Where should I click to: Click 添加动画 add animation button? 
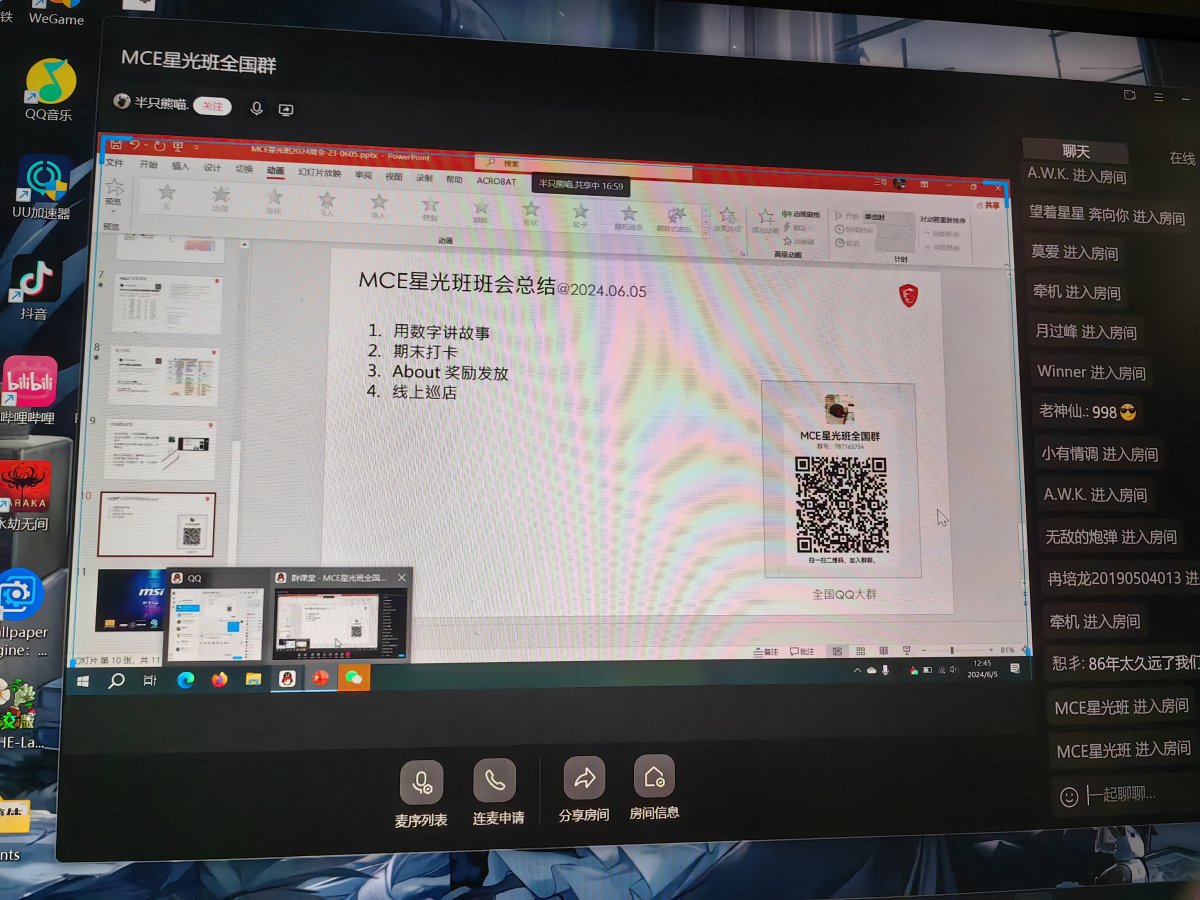click(765, 221)
